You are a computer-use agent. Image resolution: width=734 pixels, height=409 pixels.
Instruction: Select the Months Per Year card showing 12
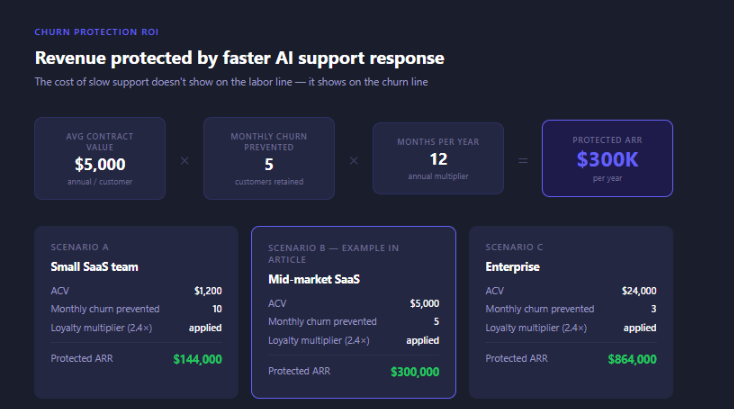click(438, 158)
